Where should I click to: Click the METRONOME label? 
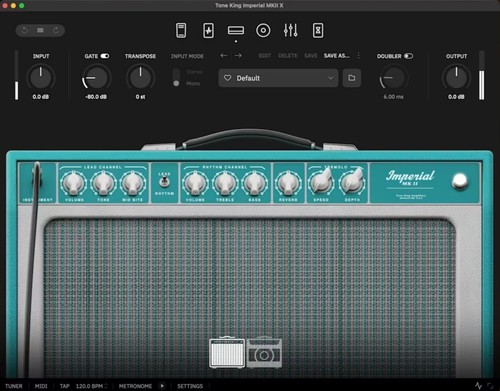click(135, 386)
